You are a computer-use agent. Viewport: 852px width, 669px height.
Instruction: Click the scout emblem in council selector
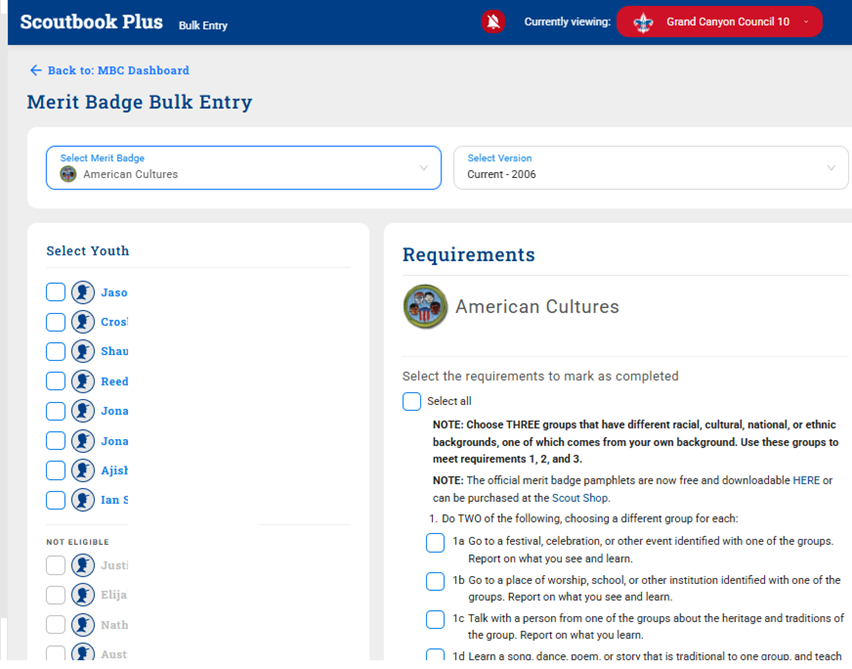(643, 22)
